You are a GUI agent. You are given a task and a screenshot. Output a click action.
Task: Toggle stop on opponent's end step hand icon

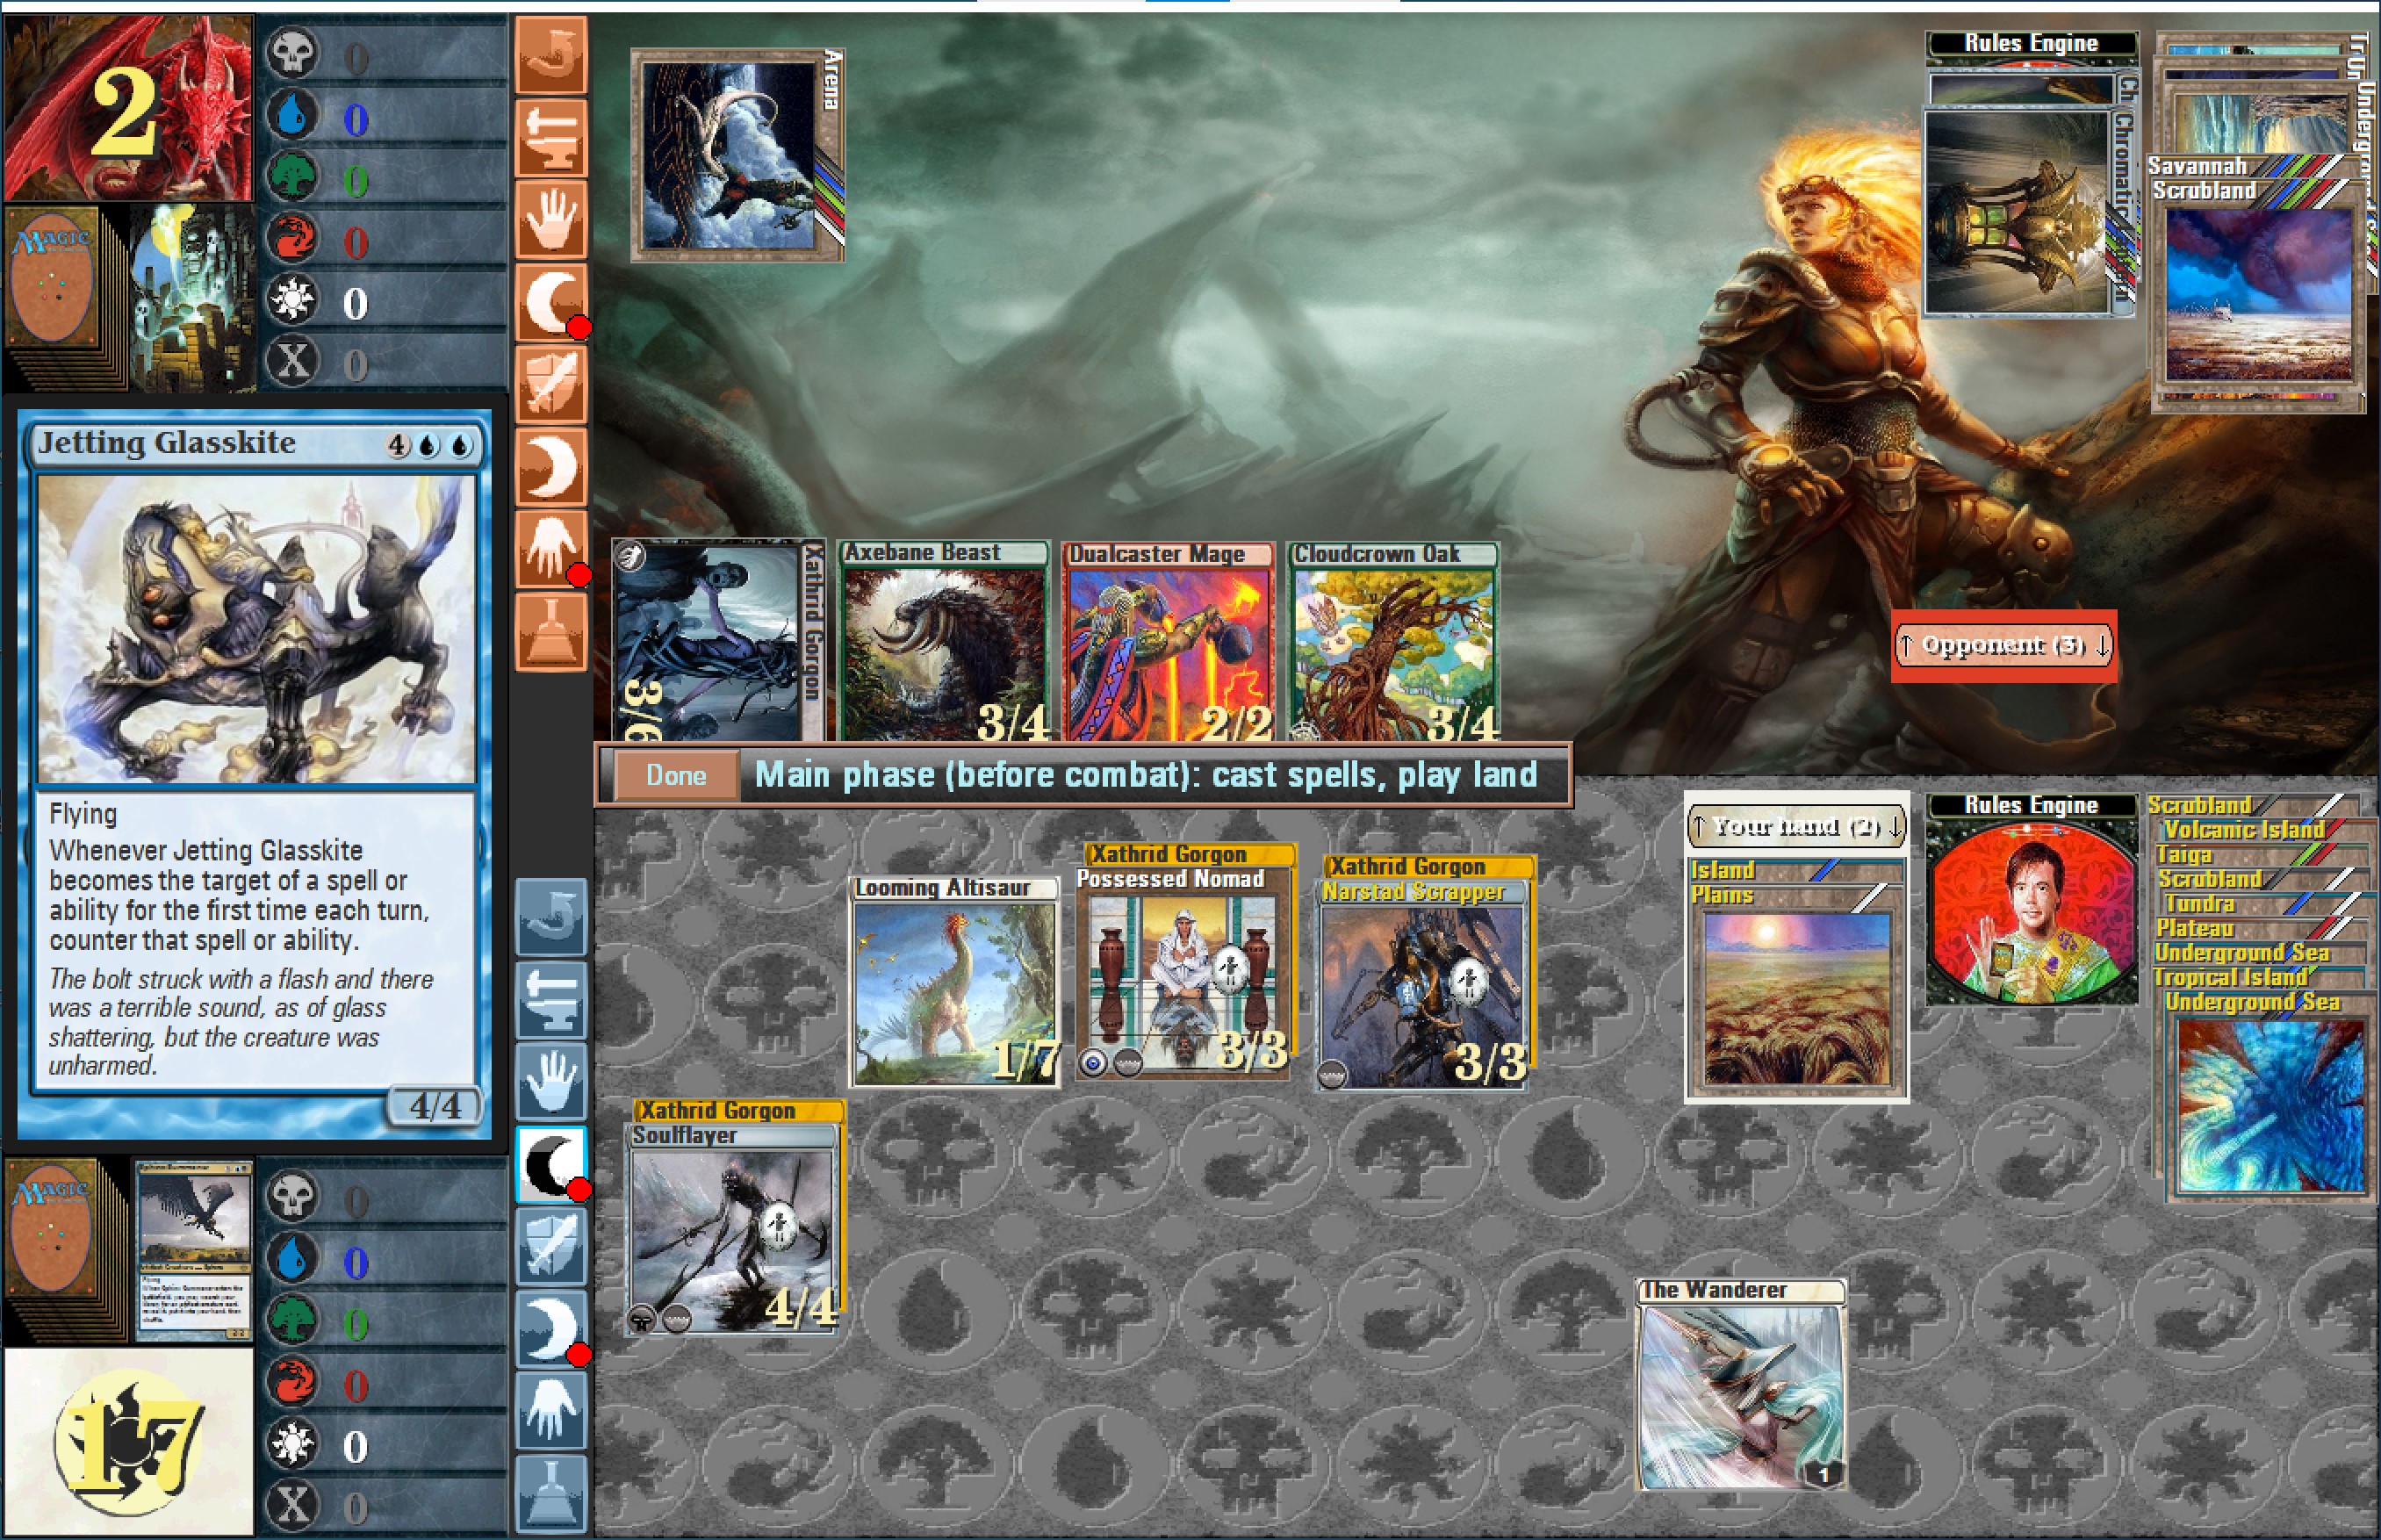click(x=551, y=550)
